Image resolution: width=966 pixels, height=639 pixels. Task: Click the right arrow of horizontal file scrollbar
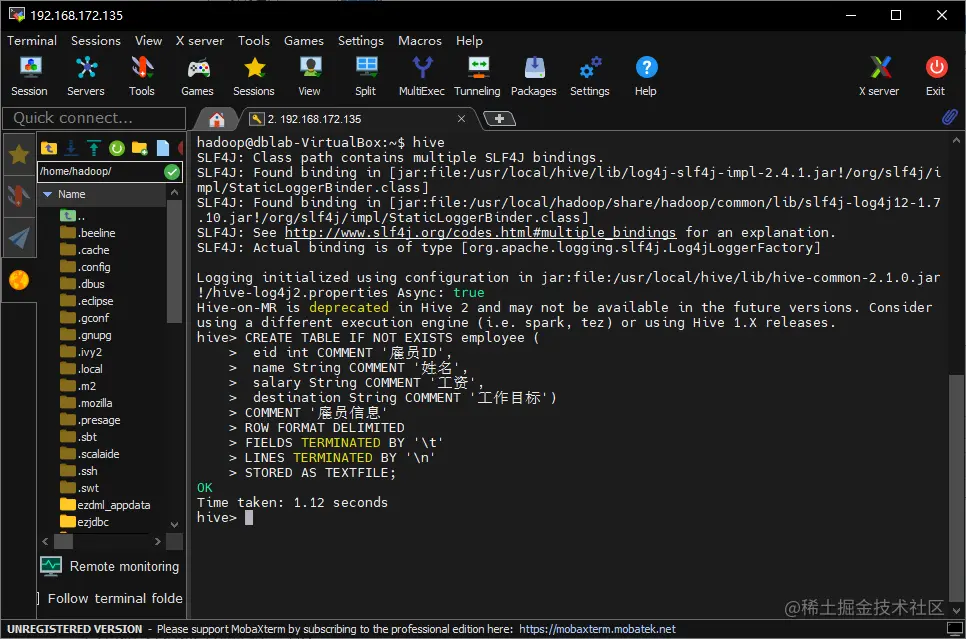point(158,542)
